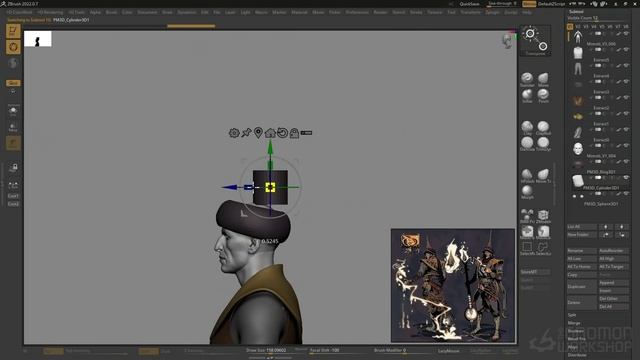Screen dimensions: 640x360
Task: Click the List All button
Action: click(582, 227)
